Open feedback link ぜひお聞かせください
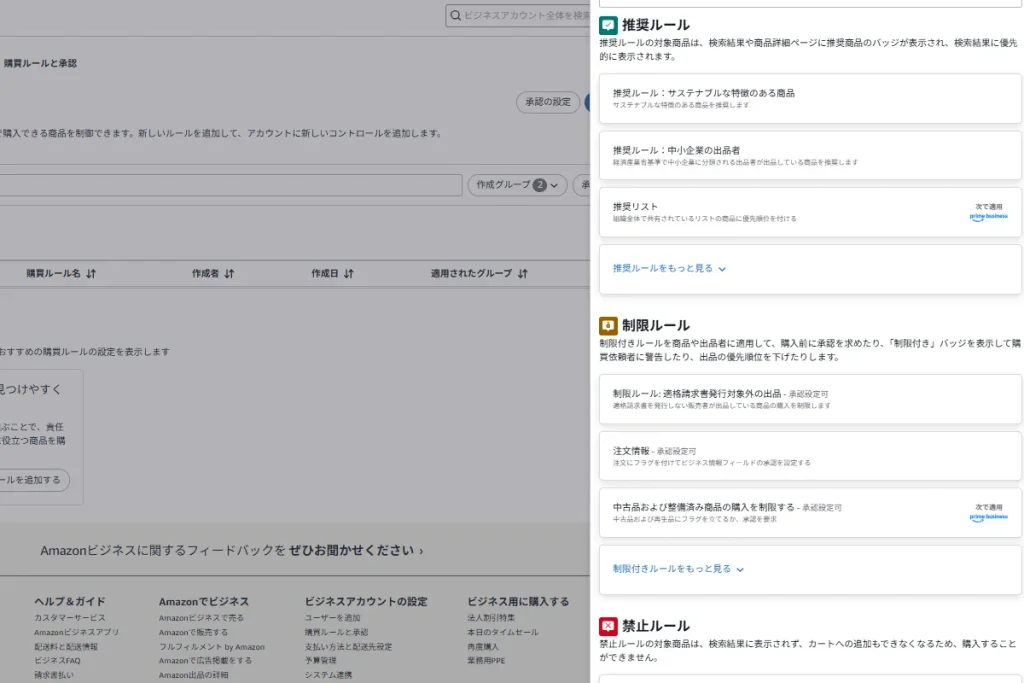 [356, 550]
